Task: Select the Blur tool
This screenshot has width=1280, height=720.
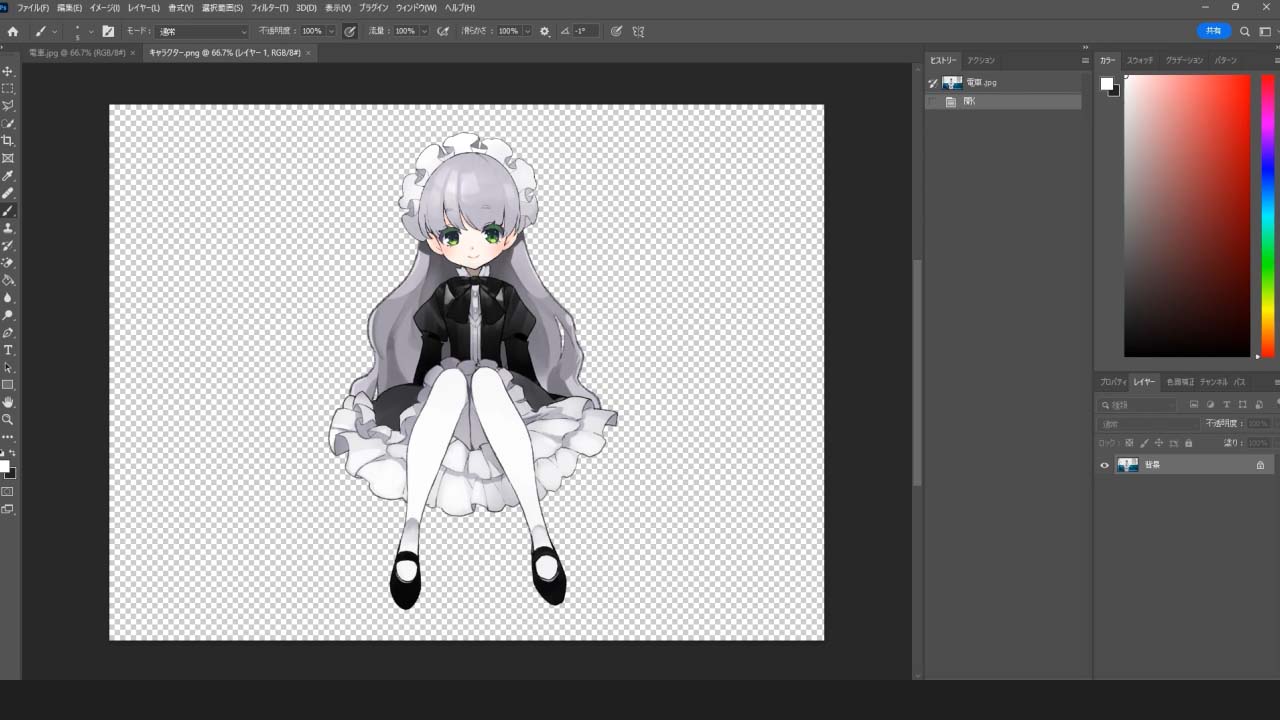Action: [x=8, y=298]
